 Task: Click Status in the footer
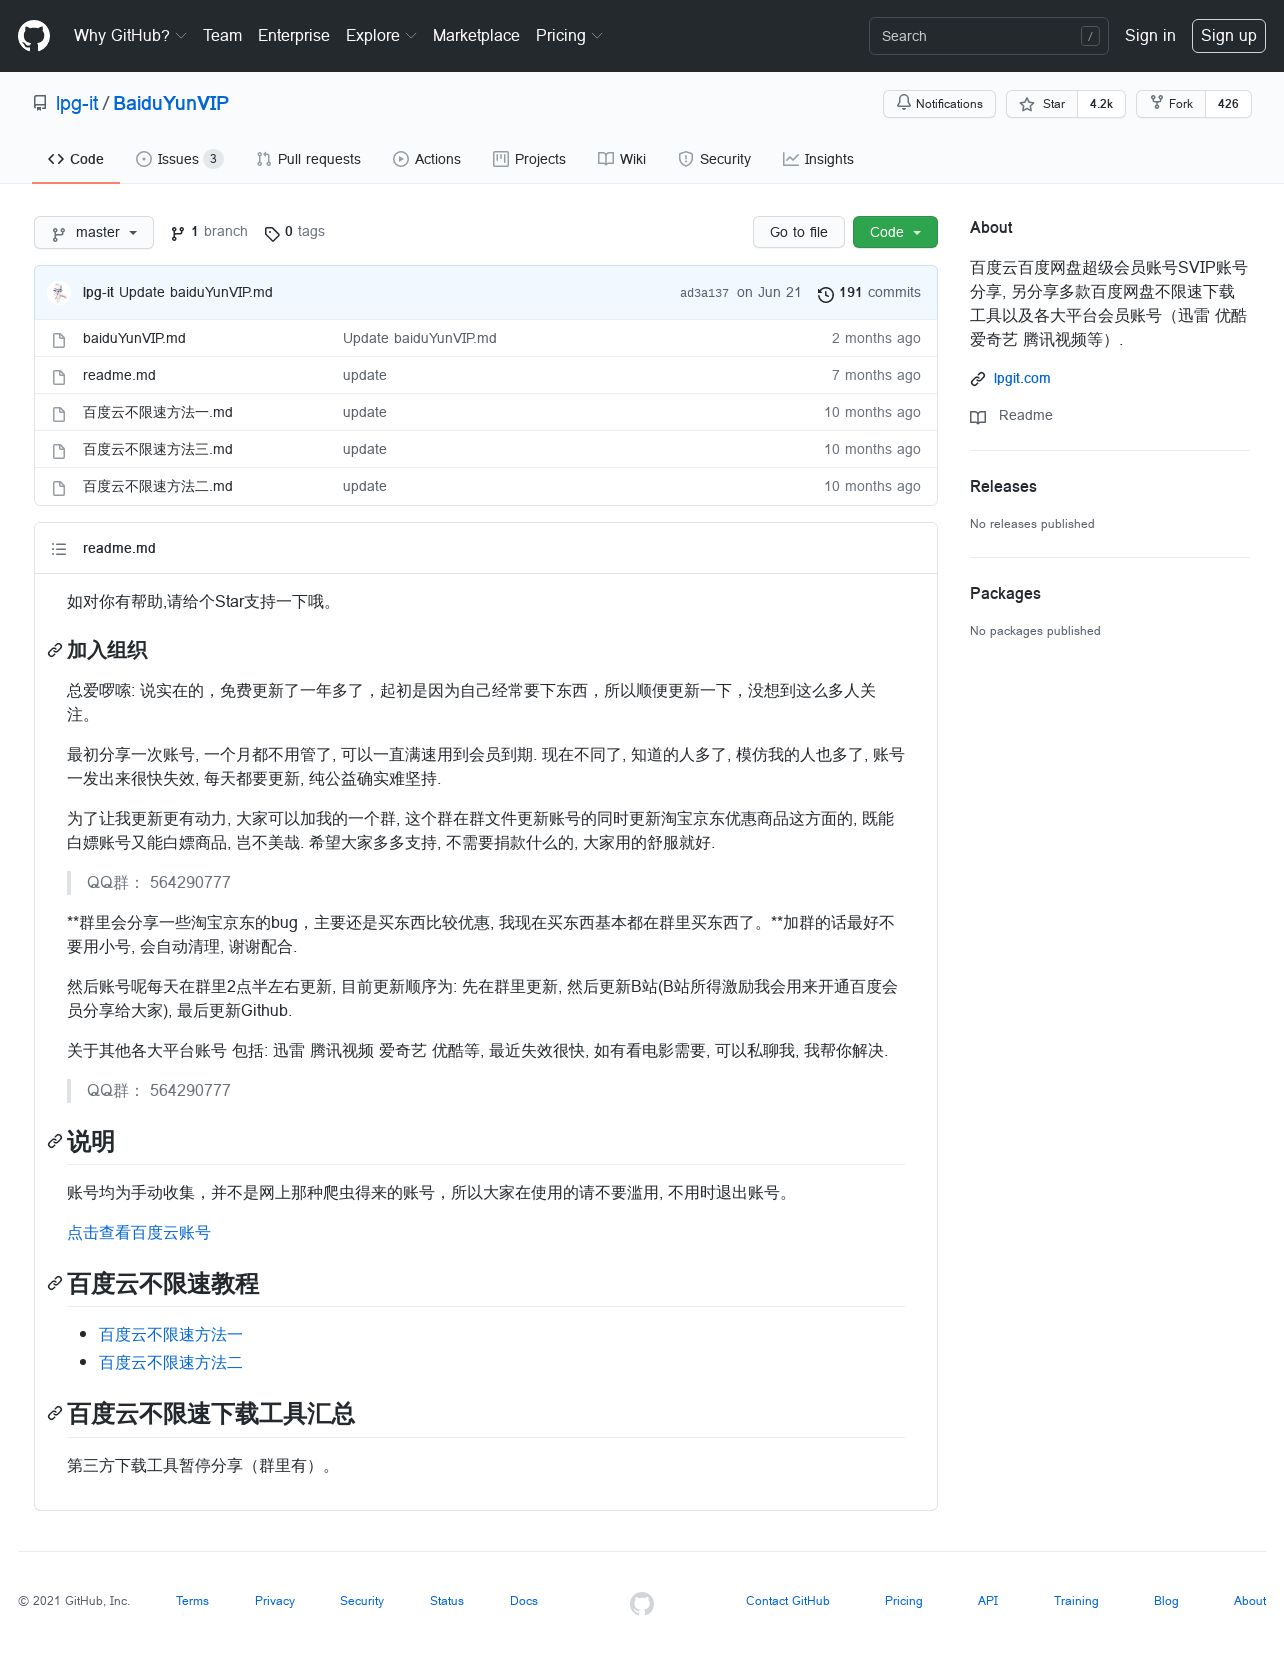[x=447, y=1601]
